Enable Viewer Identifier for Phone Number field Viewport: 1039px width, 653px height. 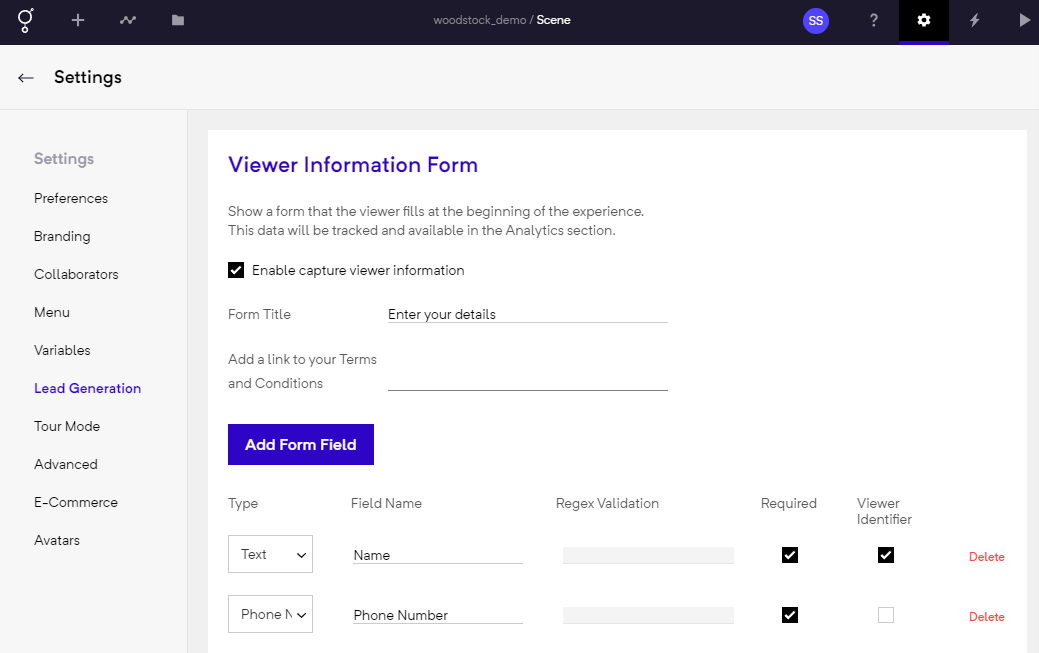886,615
